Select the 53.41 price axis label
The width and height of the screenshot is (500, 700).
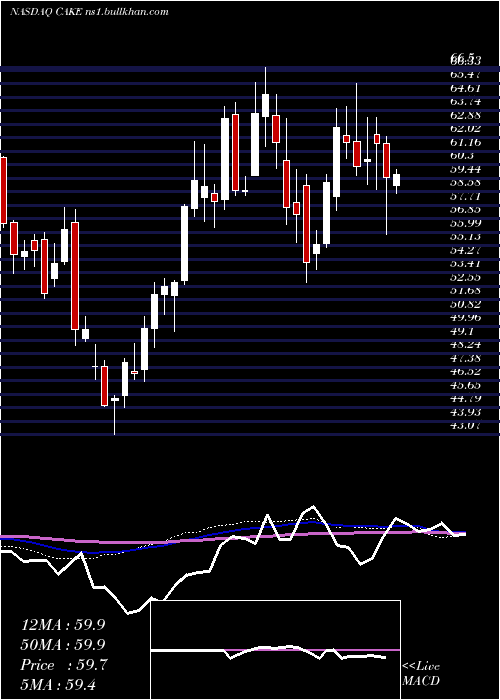[466, 263]
